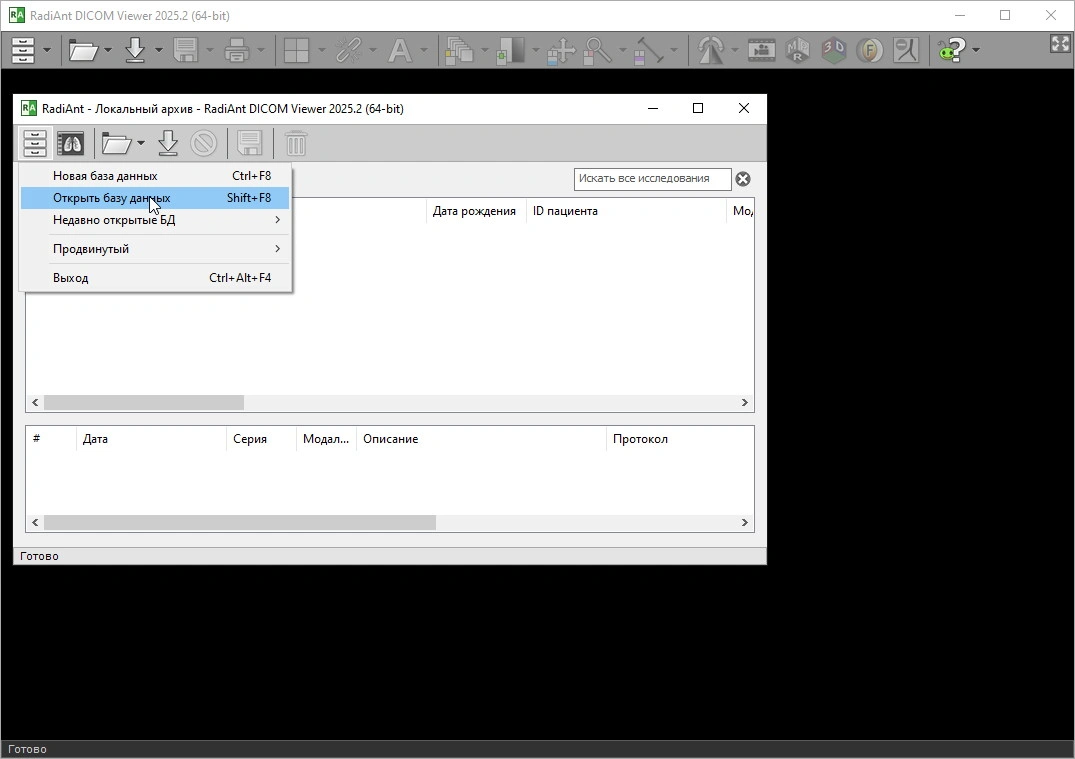This screenshot has width=1075, height=759.
Task: Click the letter A annotations icon
Action: 400,50
